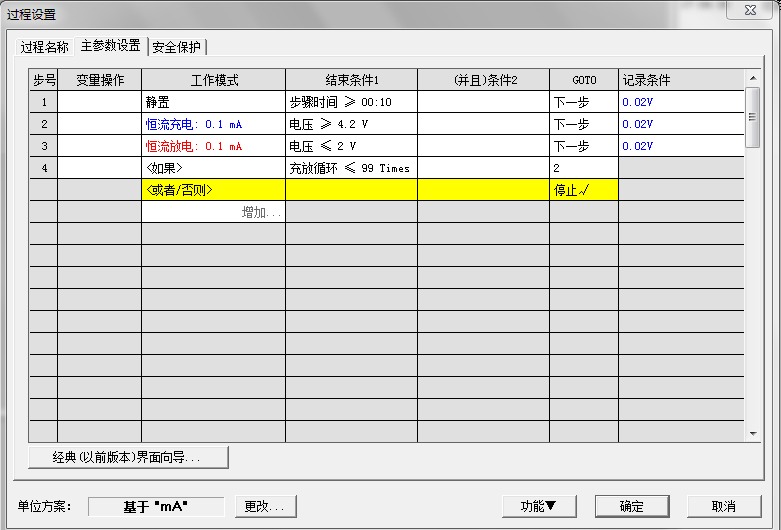Click the 电压 ≤ 2 V condition cell
This screenshot has width=781, height=530.
tap(352, 145)
